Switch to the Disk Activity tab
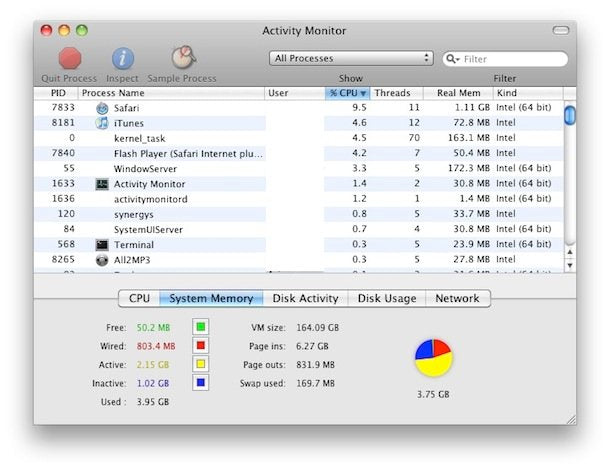The height and width of the screenshot is (471, 610). point(305,298)
